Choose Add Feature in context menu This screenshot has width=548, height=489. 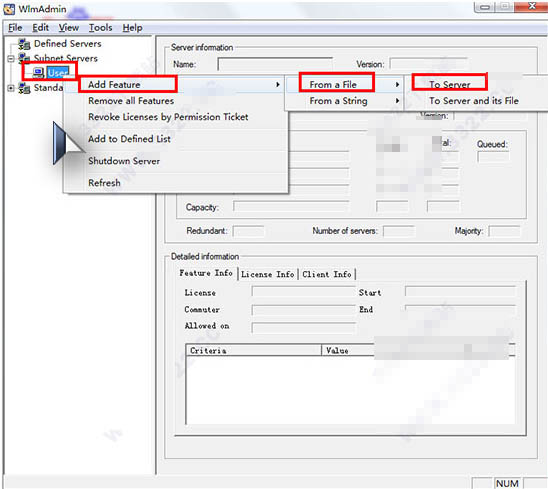coord(114,85)
